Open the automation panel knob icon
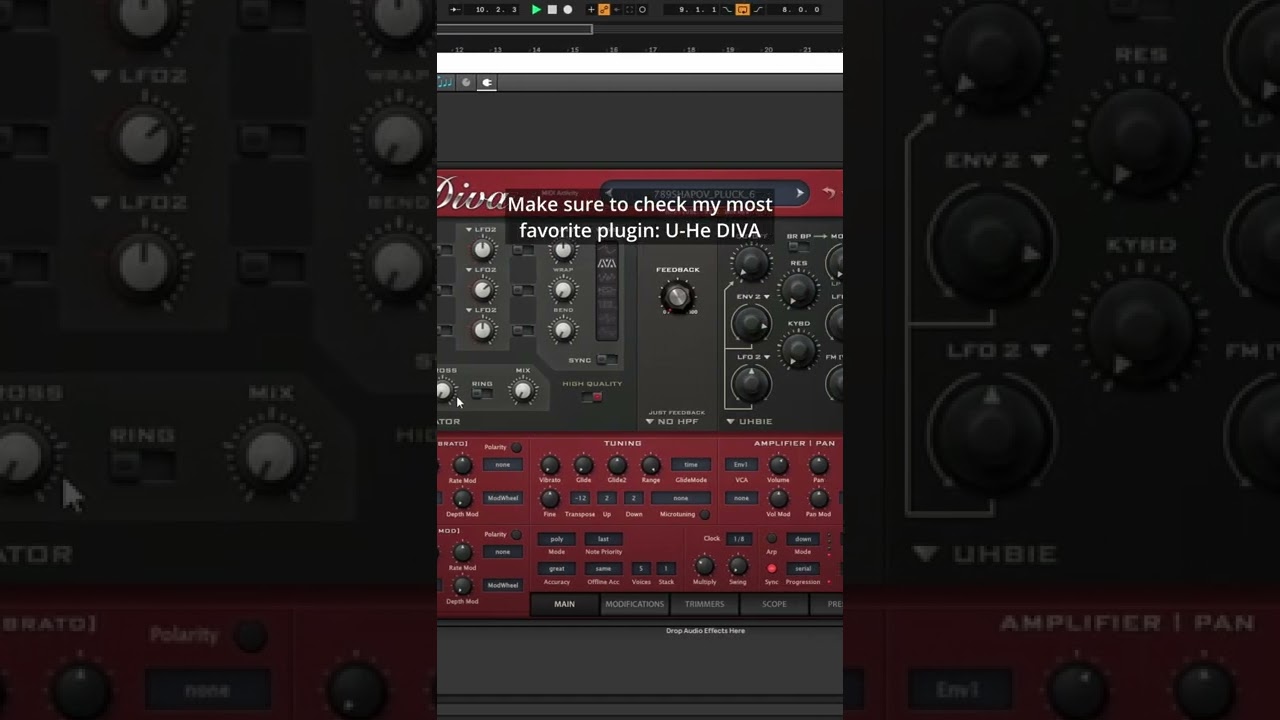The image size is (1280, 720). point(466,83)
